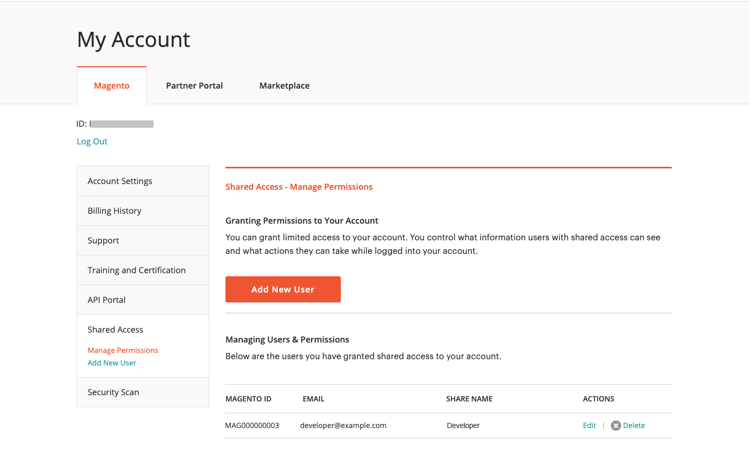
Task: Open the API Portal sidebar item
Action: tap(107, 300)
